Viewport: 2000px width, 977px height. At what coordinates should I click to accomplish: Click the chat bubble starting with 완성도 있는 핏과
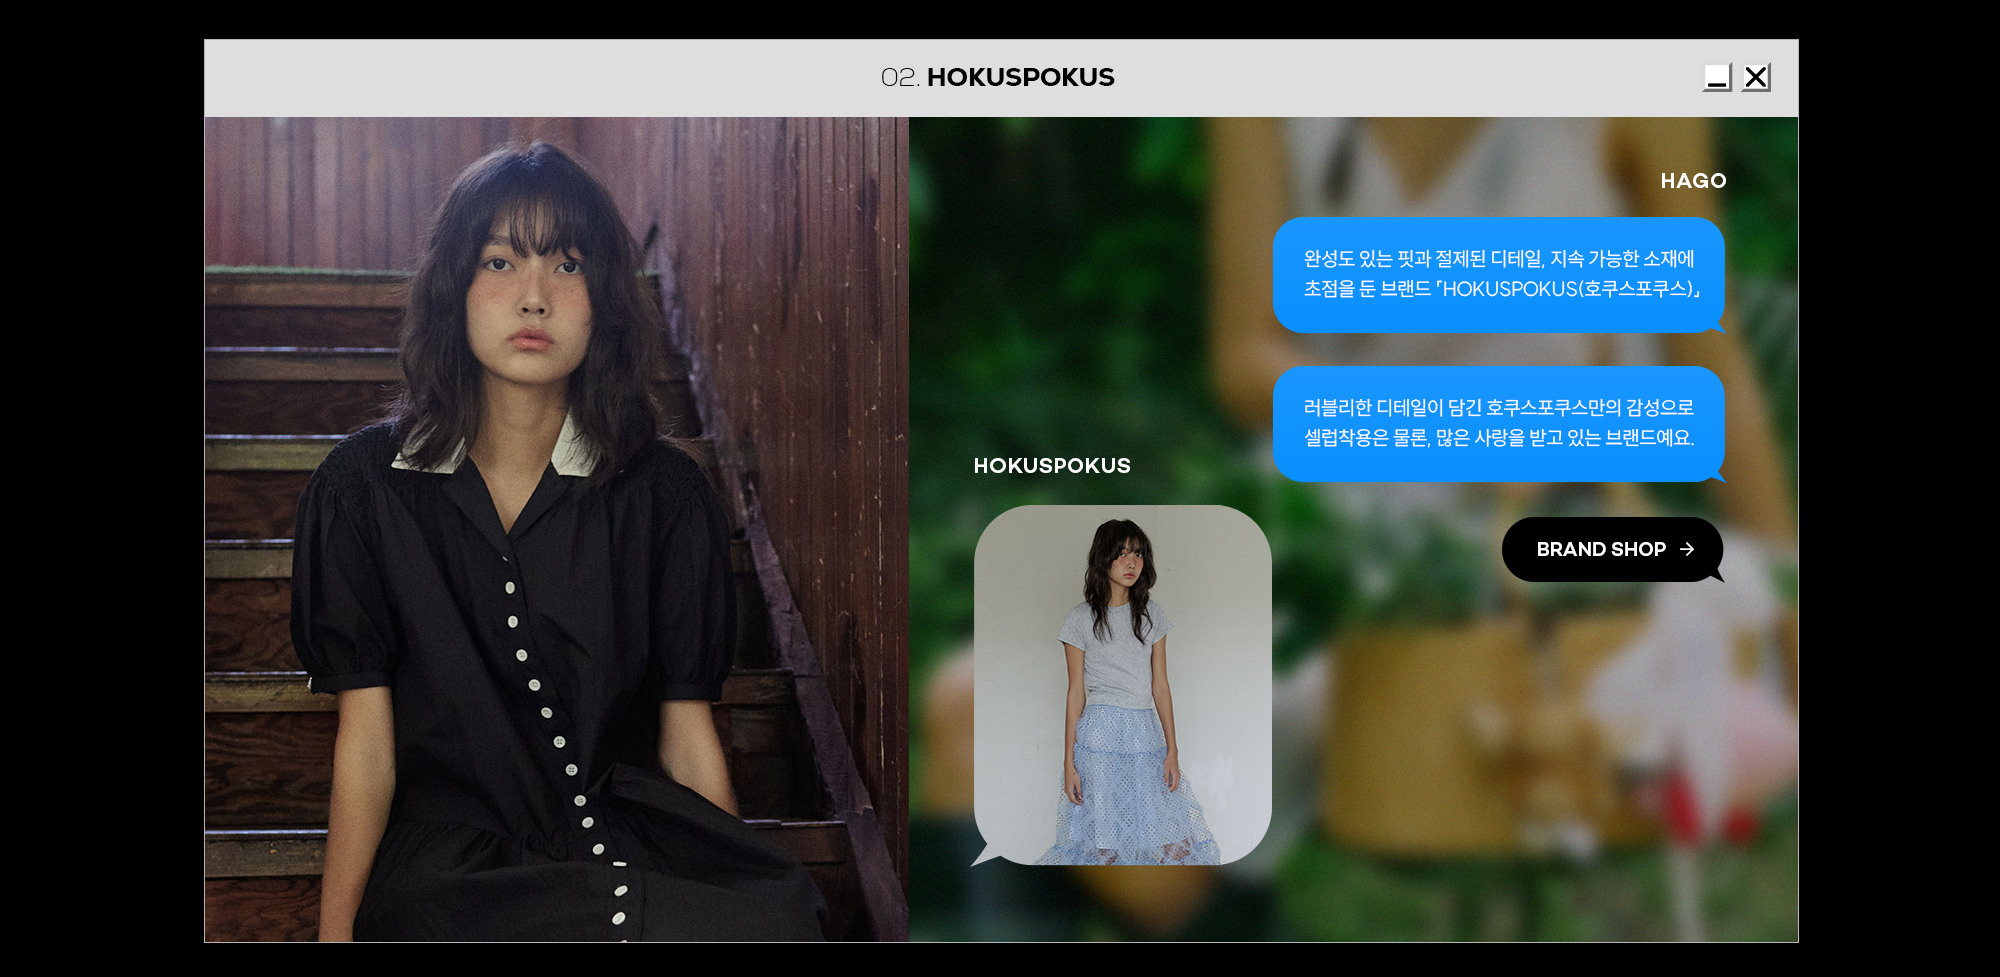click(x=1499, y=275)
